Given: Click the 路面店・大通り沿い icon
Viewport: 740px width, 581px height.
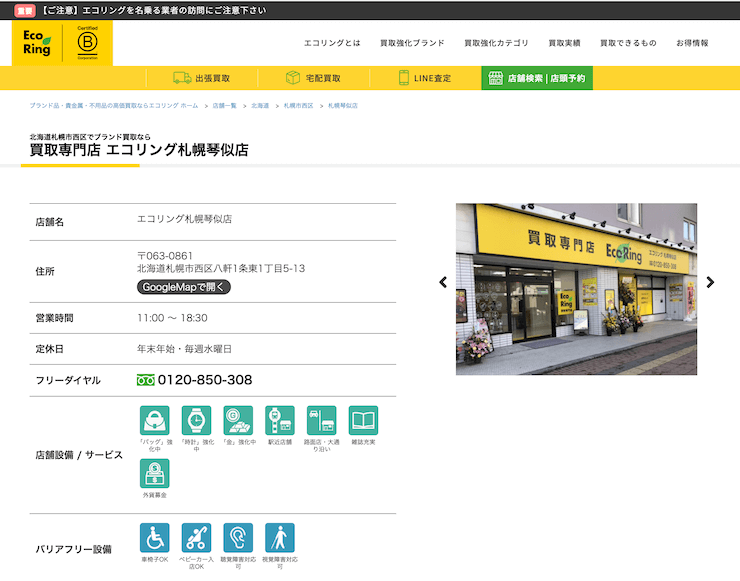Looking at the screenshot, I should (321, 420).
